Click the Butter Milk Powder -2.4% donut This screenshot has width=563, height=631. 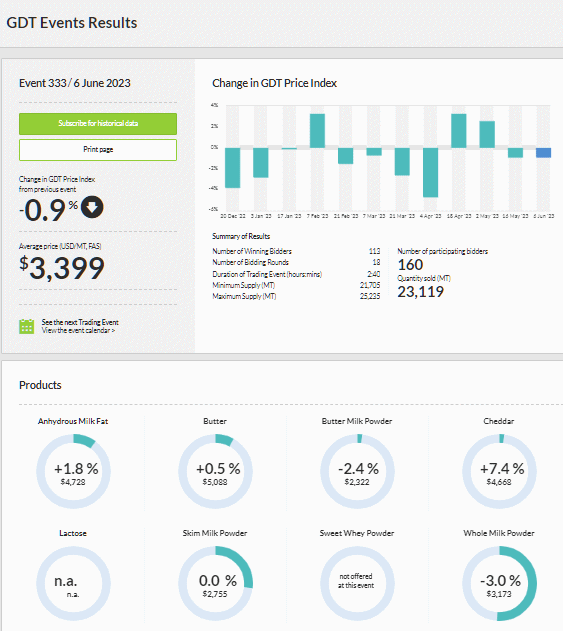[x=357, y=471]
